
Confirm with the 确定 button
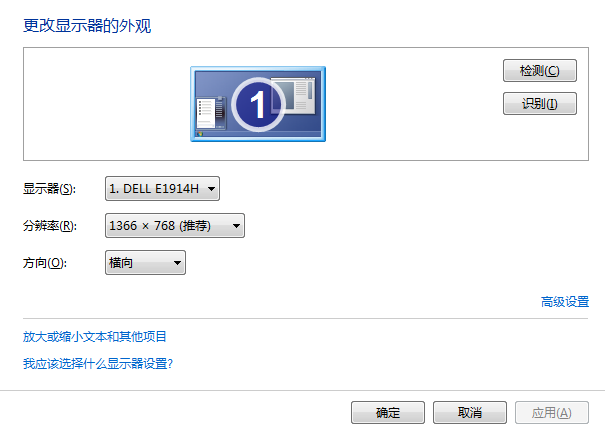(388, 412)
